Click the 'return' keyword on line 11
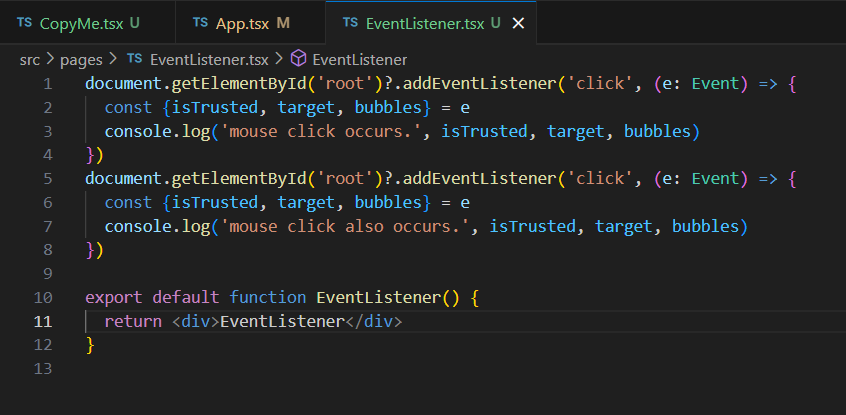The width and height of the screenshot is (846, 415). (x=133, y=321)
